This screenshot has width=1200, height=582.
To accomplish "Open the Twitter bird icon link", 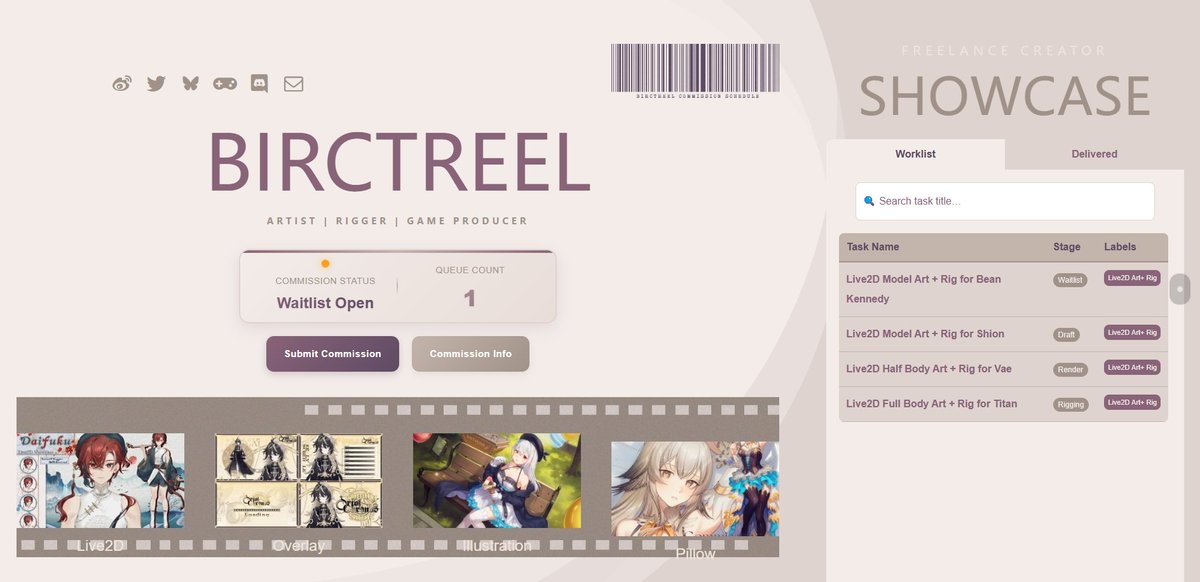I will tap(156, 84).
